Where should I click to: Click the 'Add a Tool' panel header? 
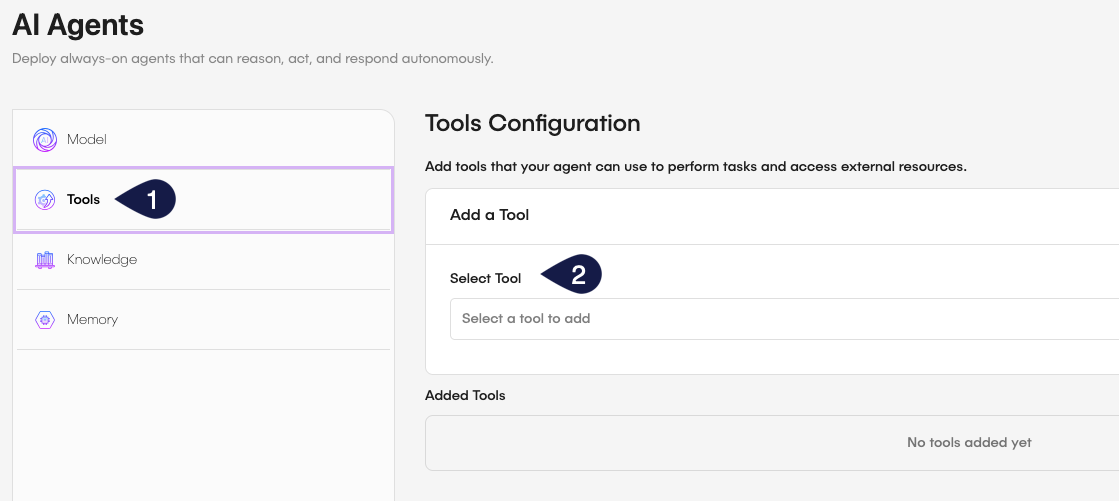(490, 215)
